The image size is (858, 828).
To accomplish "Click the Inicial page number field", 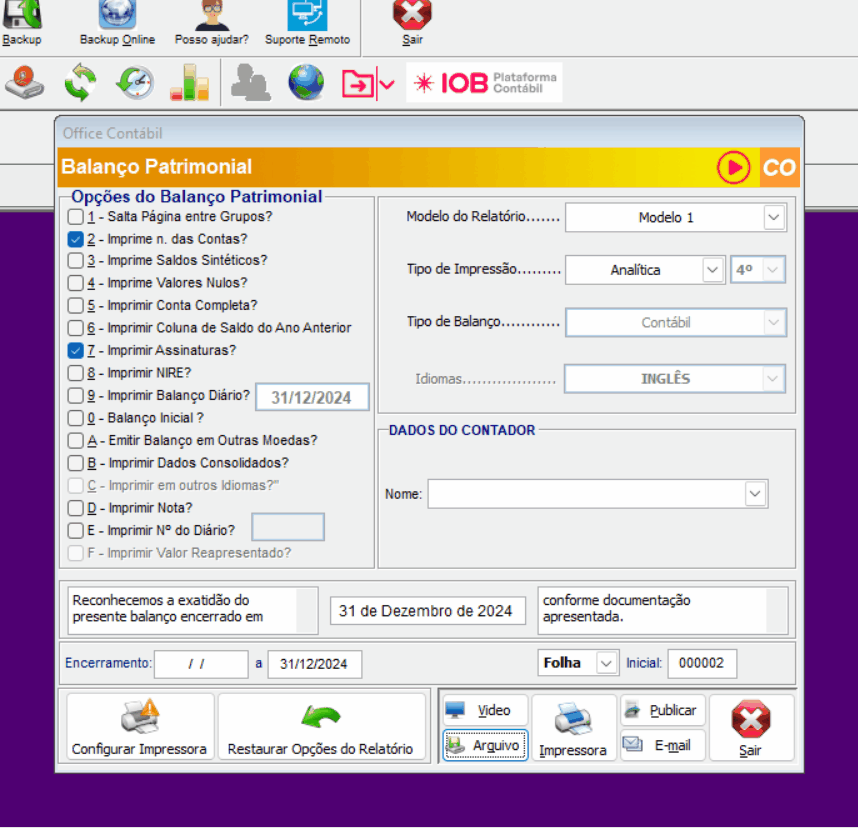I will [702, 663].
